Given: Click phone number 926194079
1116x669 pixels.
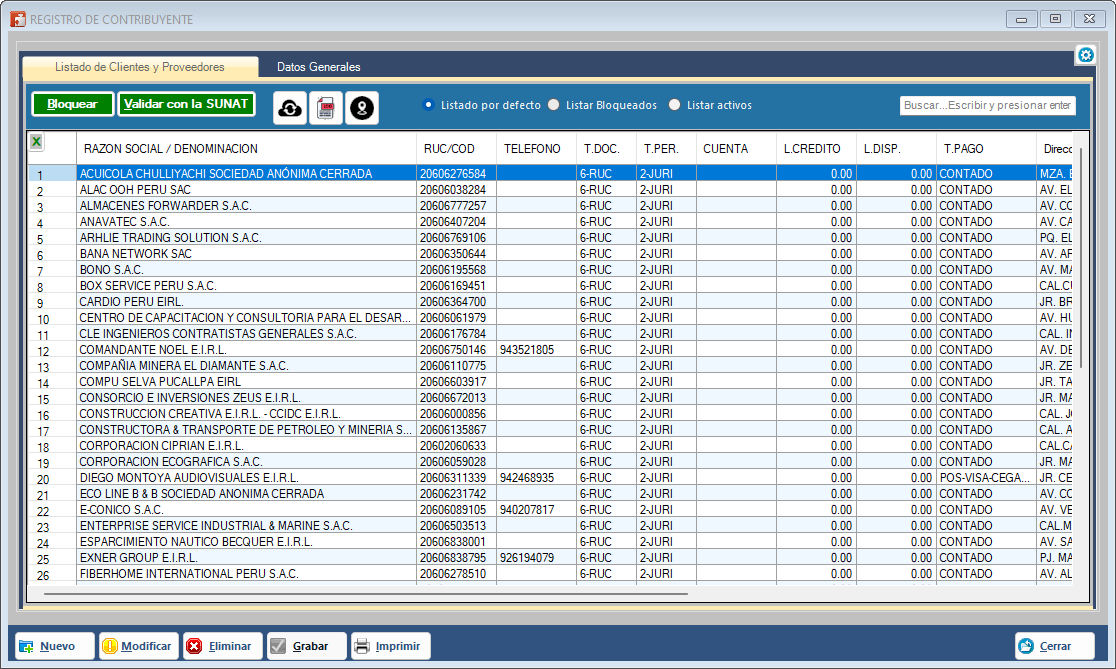Looking at the screenshot, I should [527, 558].
